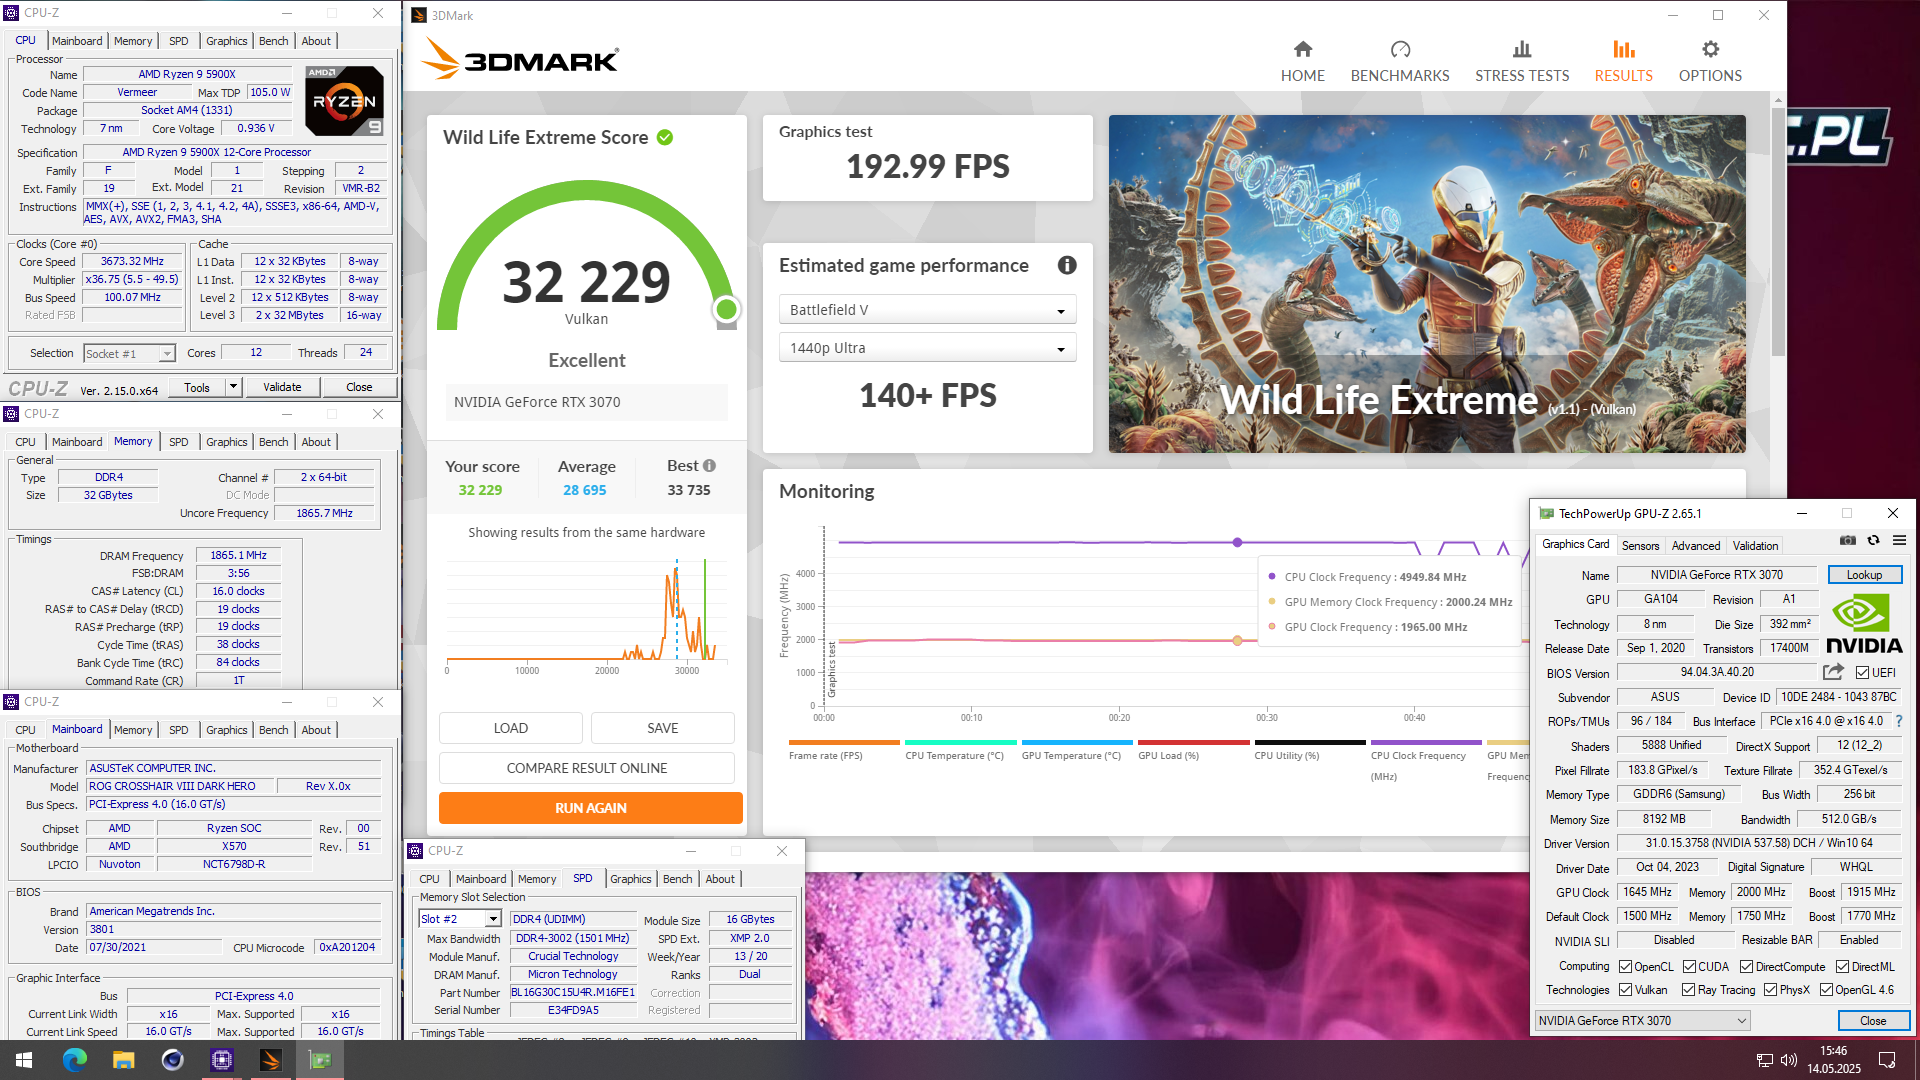Image resolution: width=1920 pixels, height=1080 pixels.
Task: Switch to the Advanced tab in GPU-Z
Action: pyautogui.click(x=1696, y=546)
